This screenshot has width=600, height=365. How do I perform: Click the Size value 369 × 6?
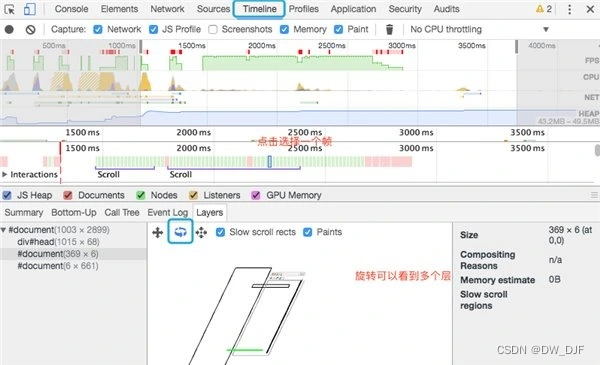click(570, 235)
